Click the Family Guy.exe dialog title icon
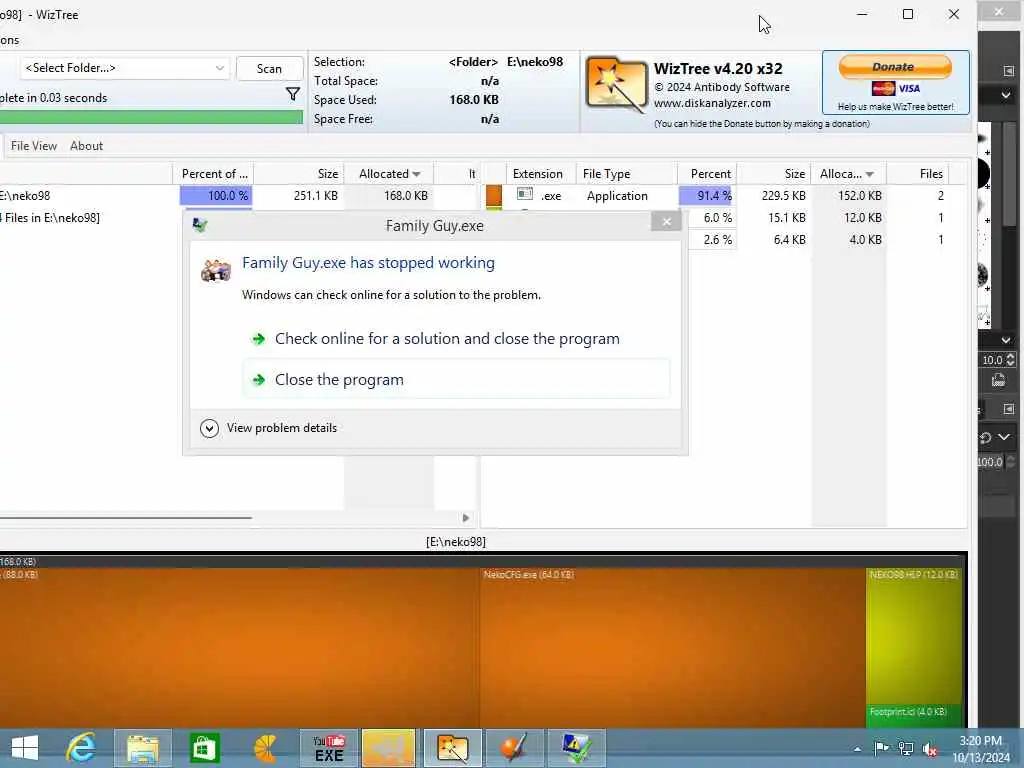This screenshot has height=768, width=1024. (200, 225)
